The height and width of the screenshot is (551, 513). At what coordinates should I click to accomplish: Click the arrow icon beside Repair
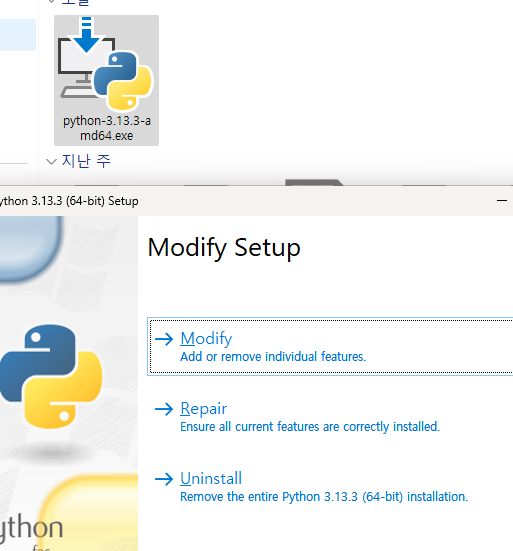pos(164,409)
